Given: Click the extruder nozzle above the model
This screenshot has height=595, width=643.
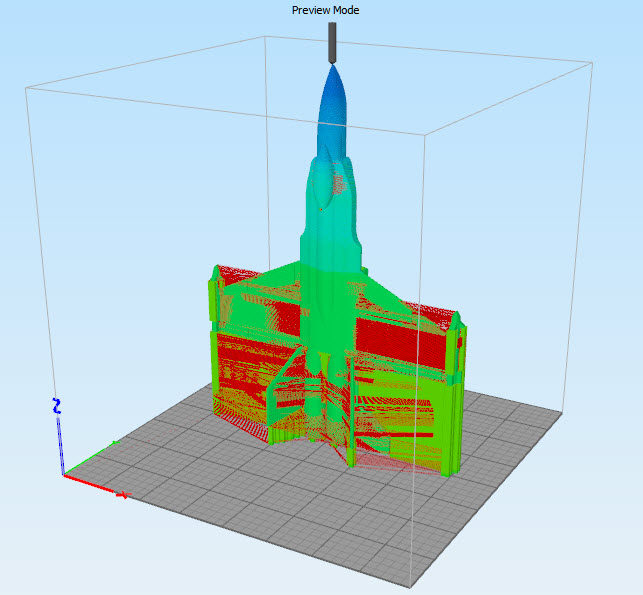Looking at the screenshot, I should coord(332,43).
